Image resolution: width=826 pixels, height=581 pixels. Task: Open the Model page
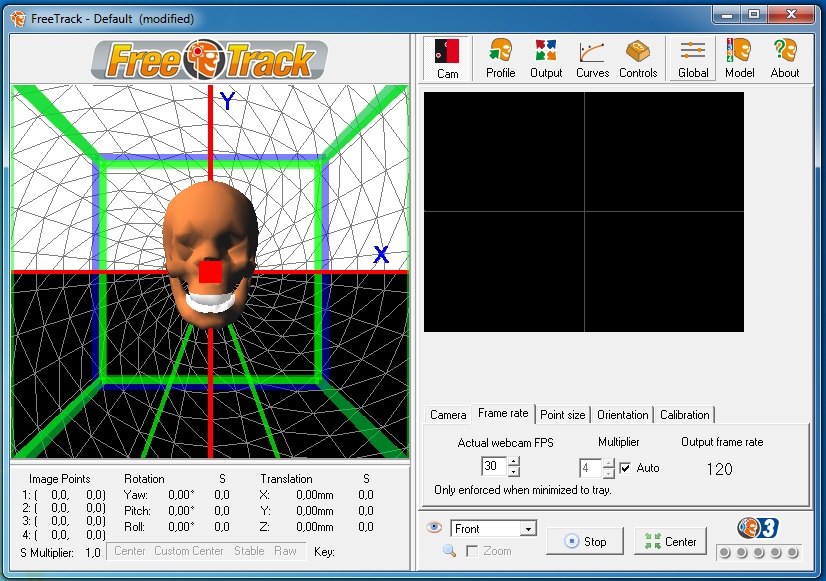[x=739, y=58]
